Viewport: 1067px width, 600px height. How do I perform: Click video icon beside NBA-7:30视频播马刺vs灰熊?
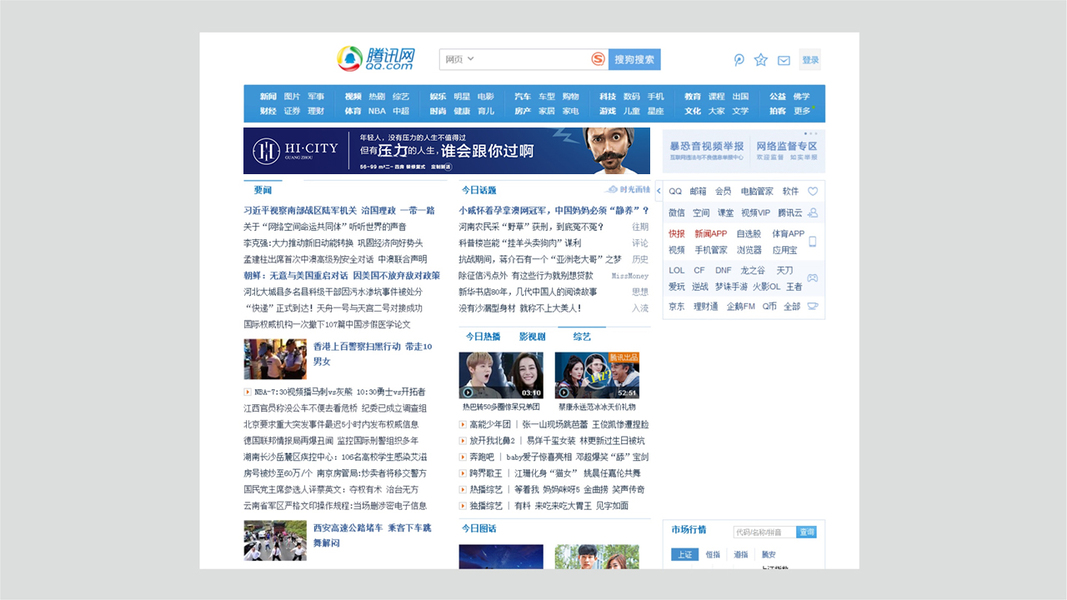click(247, 392)
